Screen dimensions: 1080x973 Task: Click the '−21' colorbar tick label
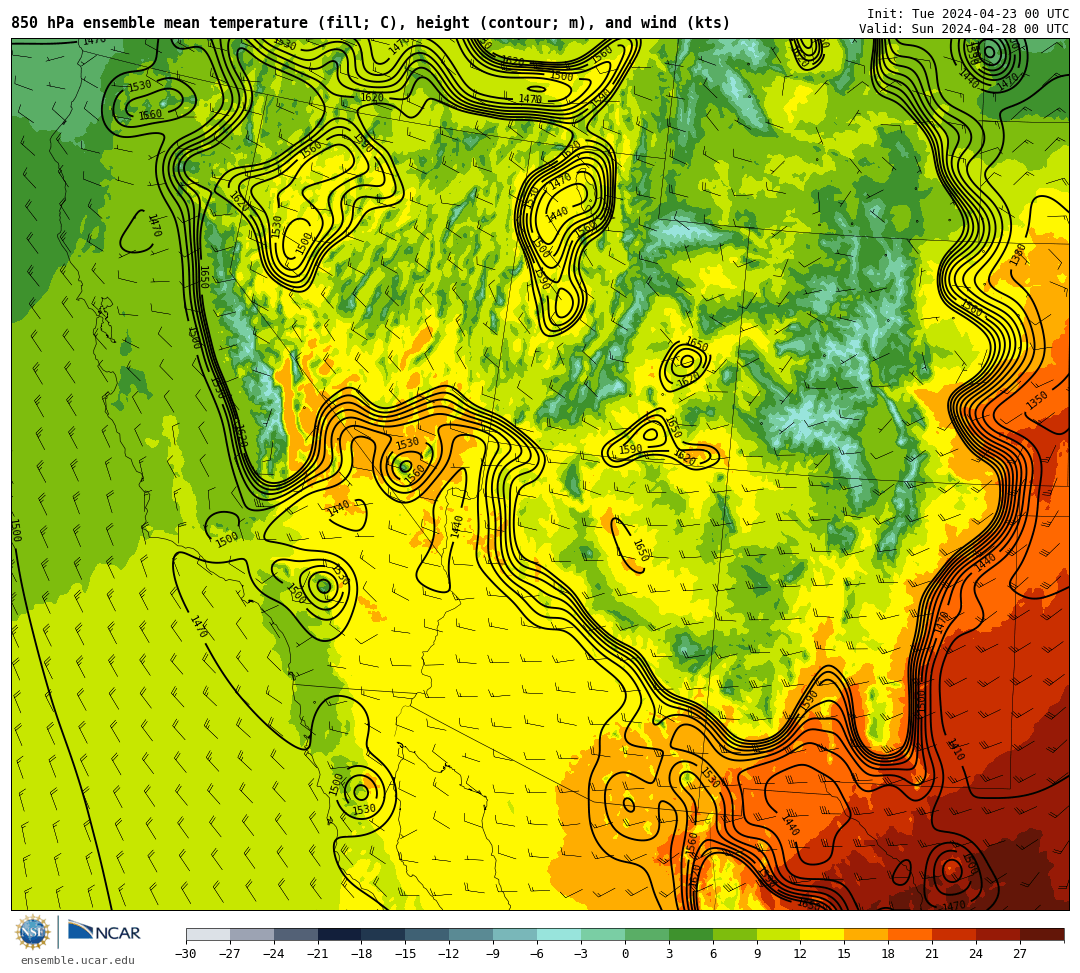pos(318,954)
